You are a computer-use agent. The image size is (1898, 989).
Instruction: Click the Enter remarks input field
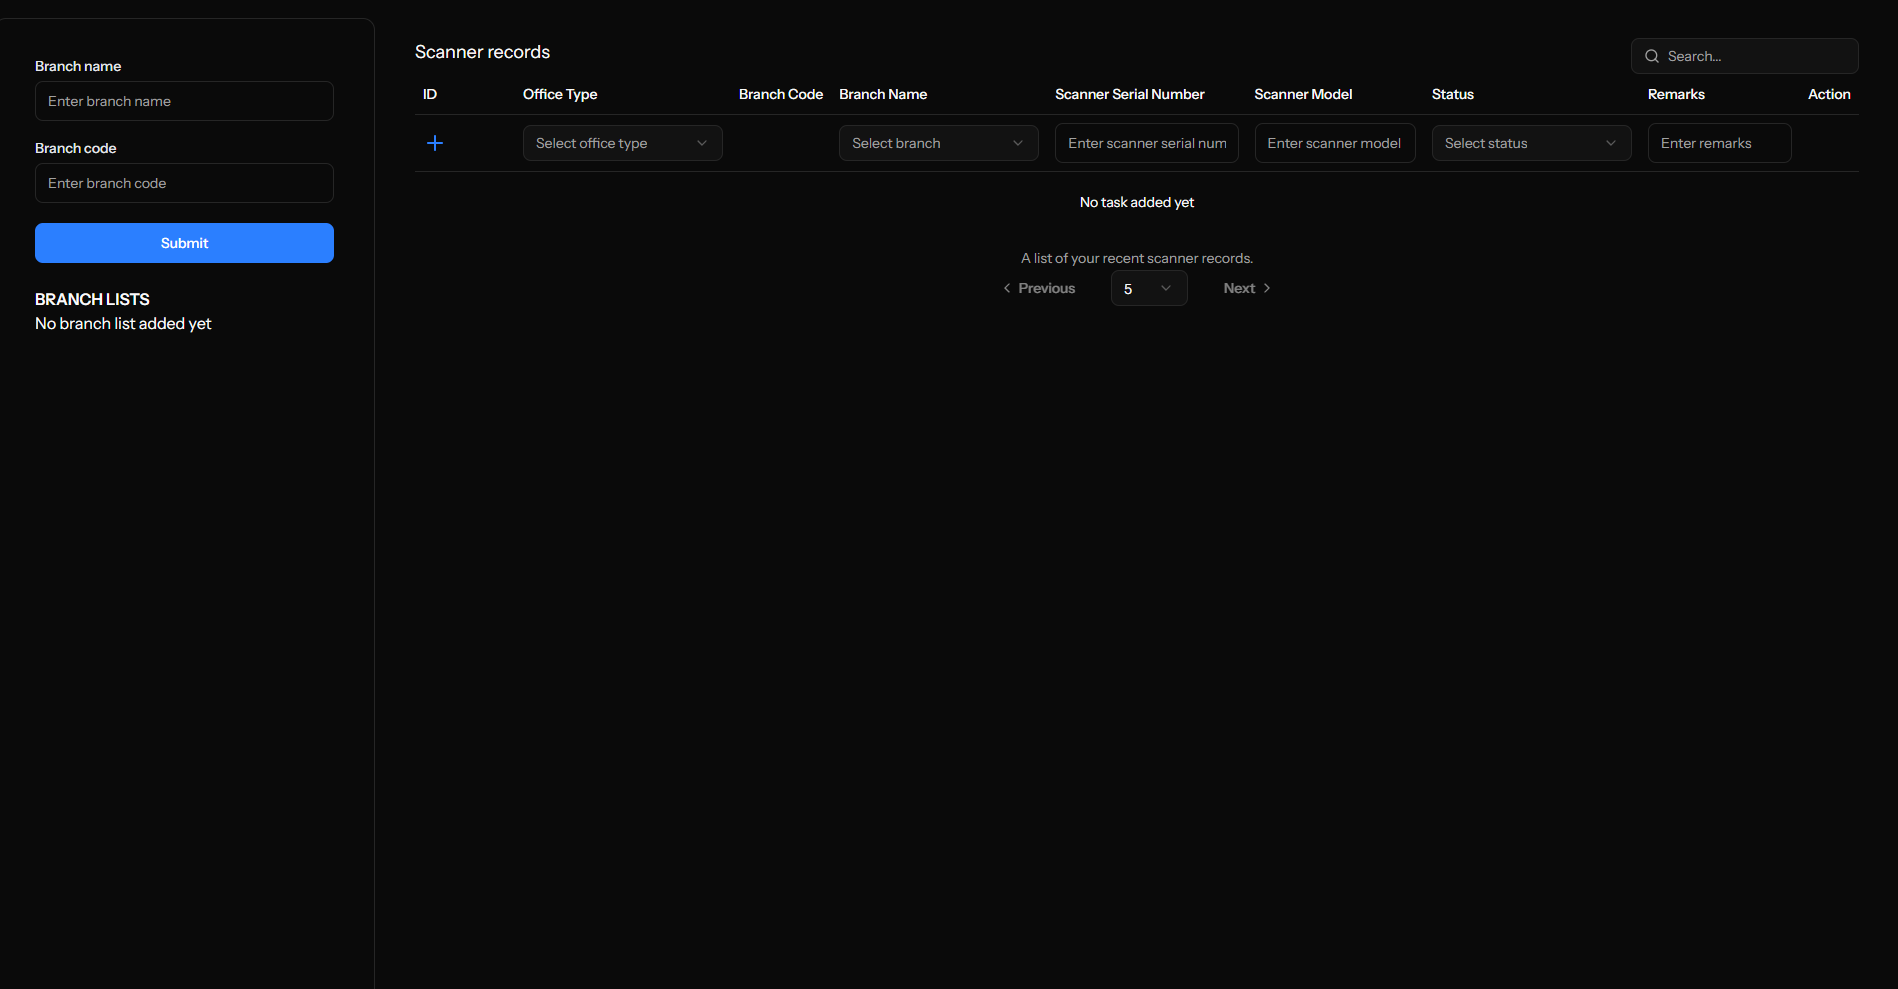[1718, 143]
